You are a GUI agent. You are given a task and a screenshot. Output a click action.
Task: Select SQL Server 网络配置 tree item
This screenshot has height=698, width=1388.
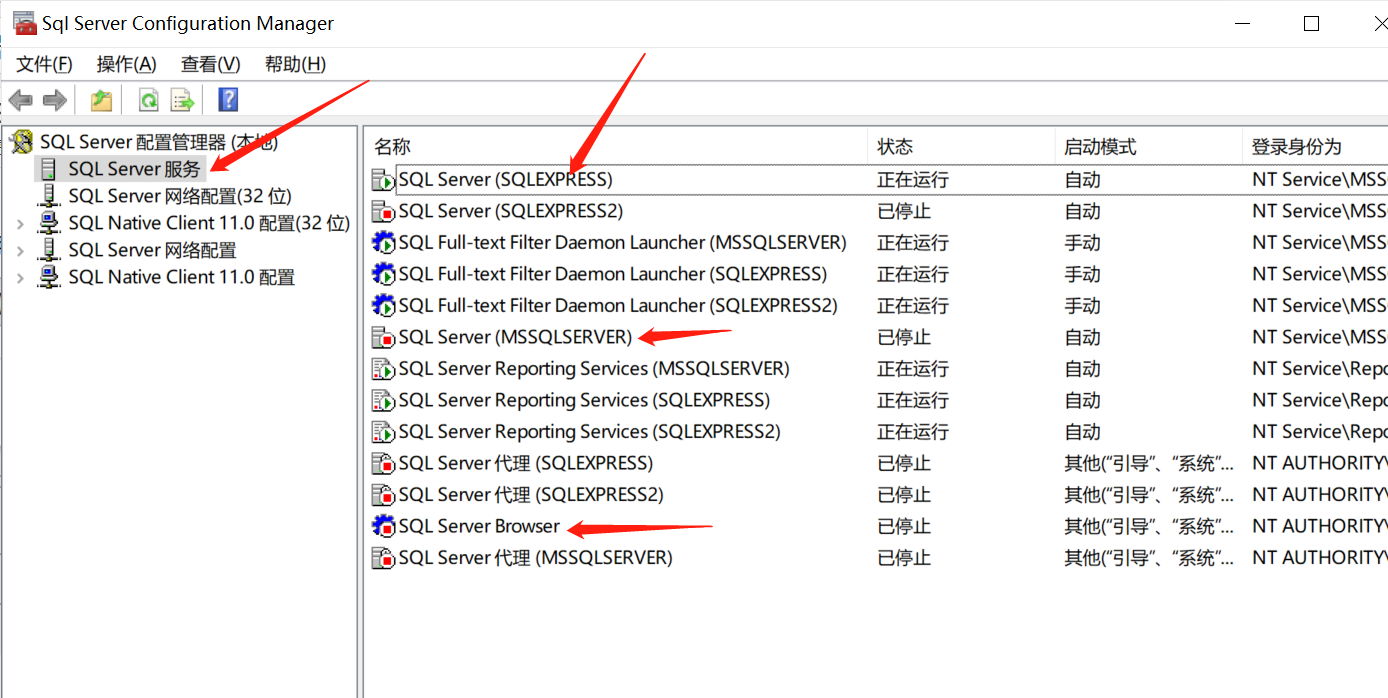tap(152, 250)
